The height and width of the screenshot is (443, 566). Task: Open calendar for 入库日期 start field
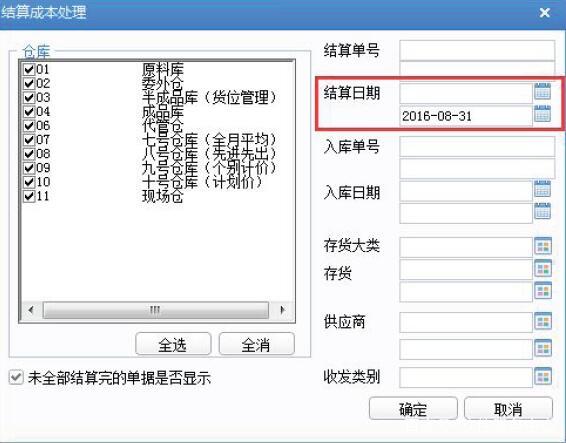543,189
